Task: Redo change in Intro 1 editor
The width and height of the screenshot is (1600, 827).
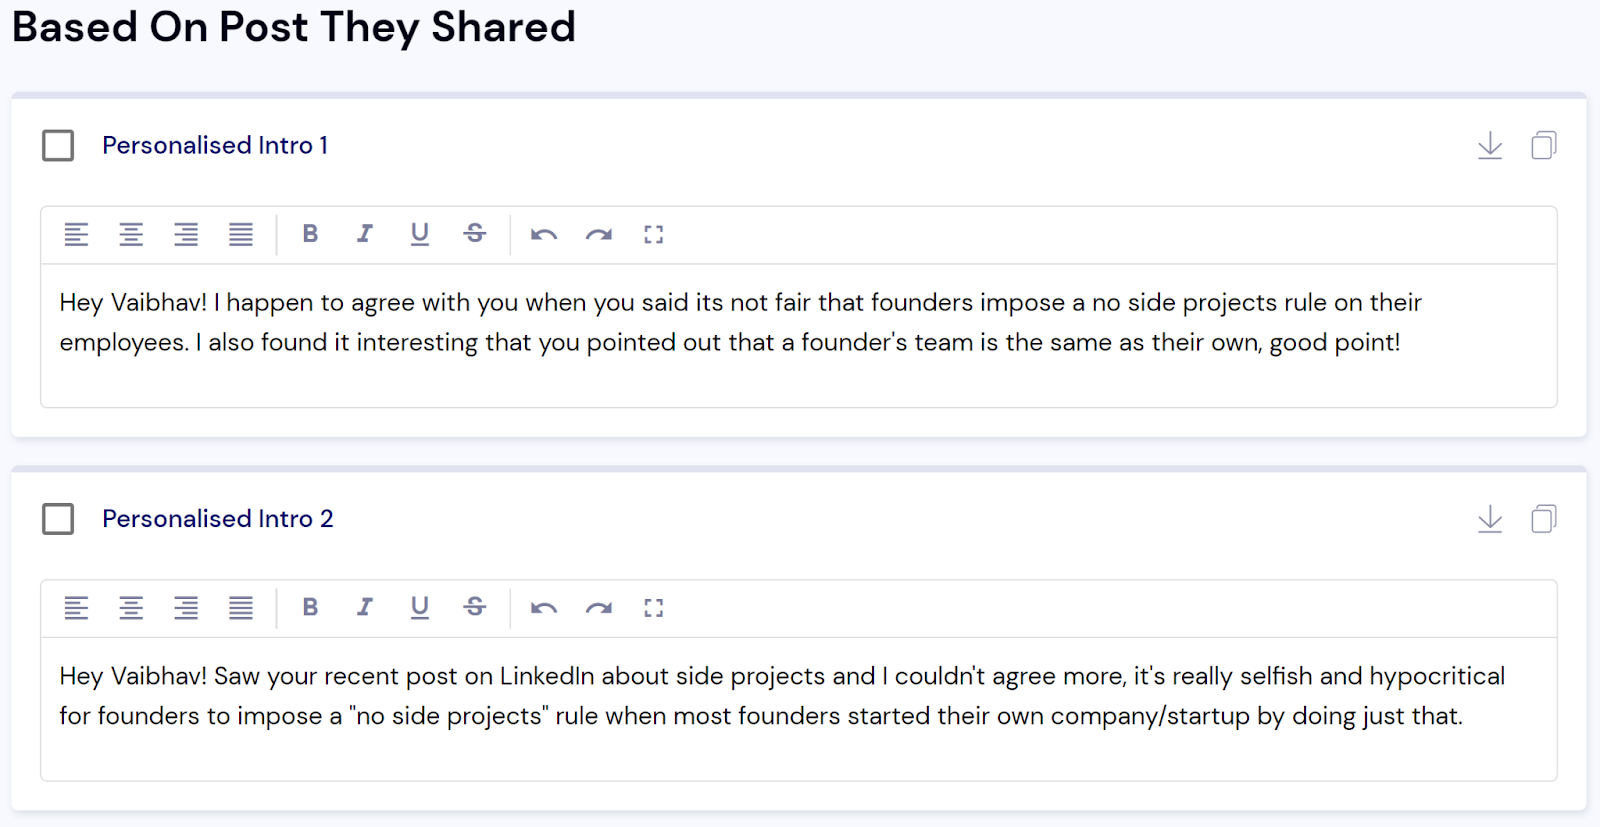Action: 599,235
